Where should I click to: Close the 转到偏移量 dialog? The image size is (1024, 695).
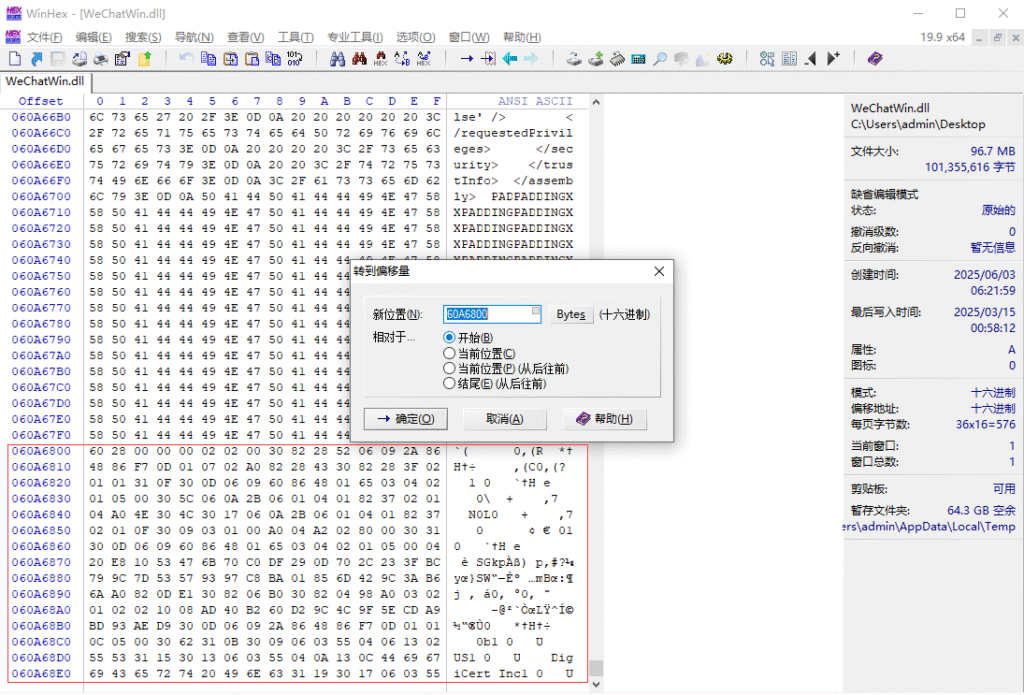click(659, 271)
